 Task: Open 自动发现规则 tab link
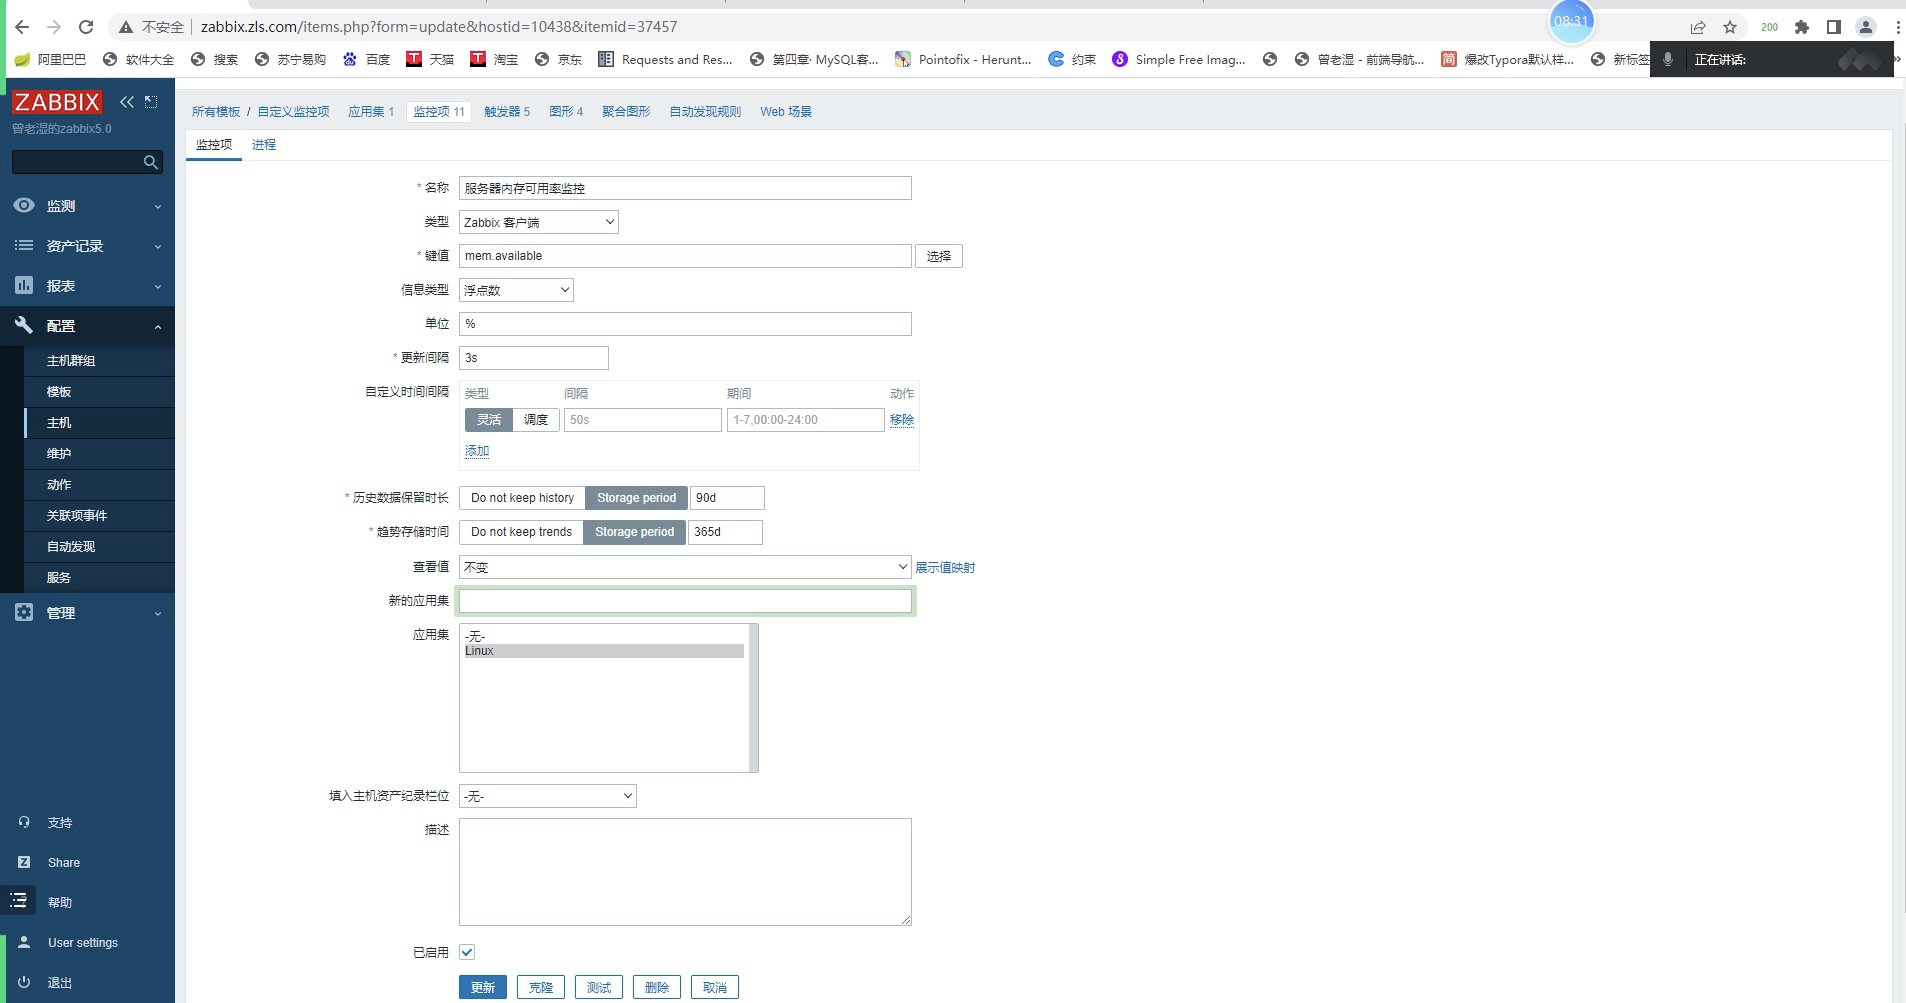[x=705, y=112]
